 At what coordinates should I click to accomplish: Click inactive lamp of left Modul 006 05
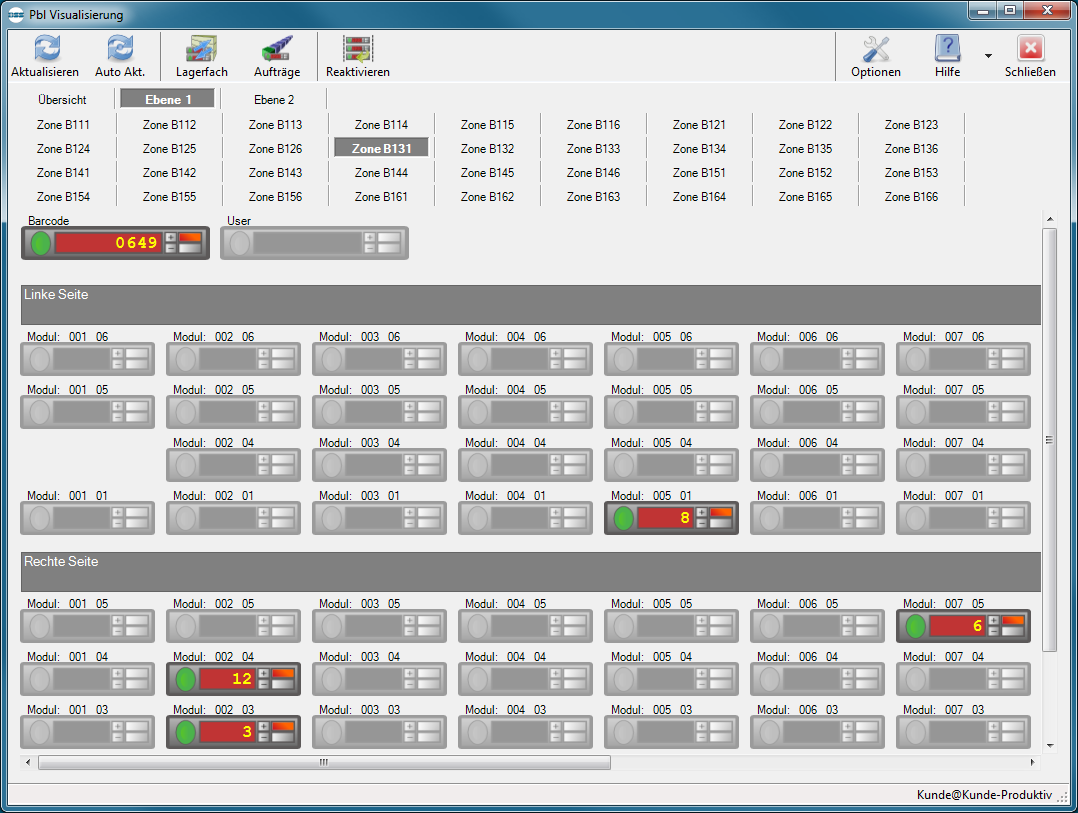769,412
